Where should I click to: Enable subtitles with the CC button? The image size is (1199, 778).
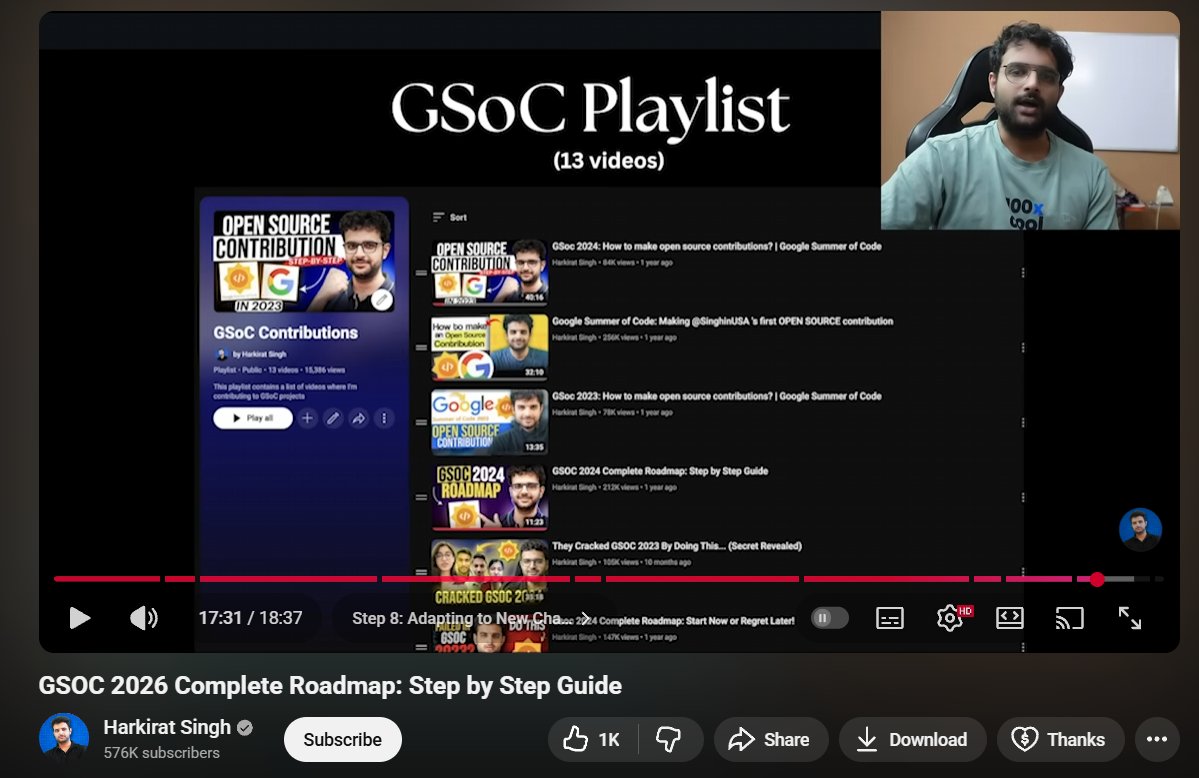[x=889, y=618]
